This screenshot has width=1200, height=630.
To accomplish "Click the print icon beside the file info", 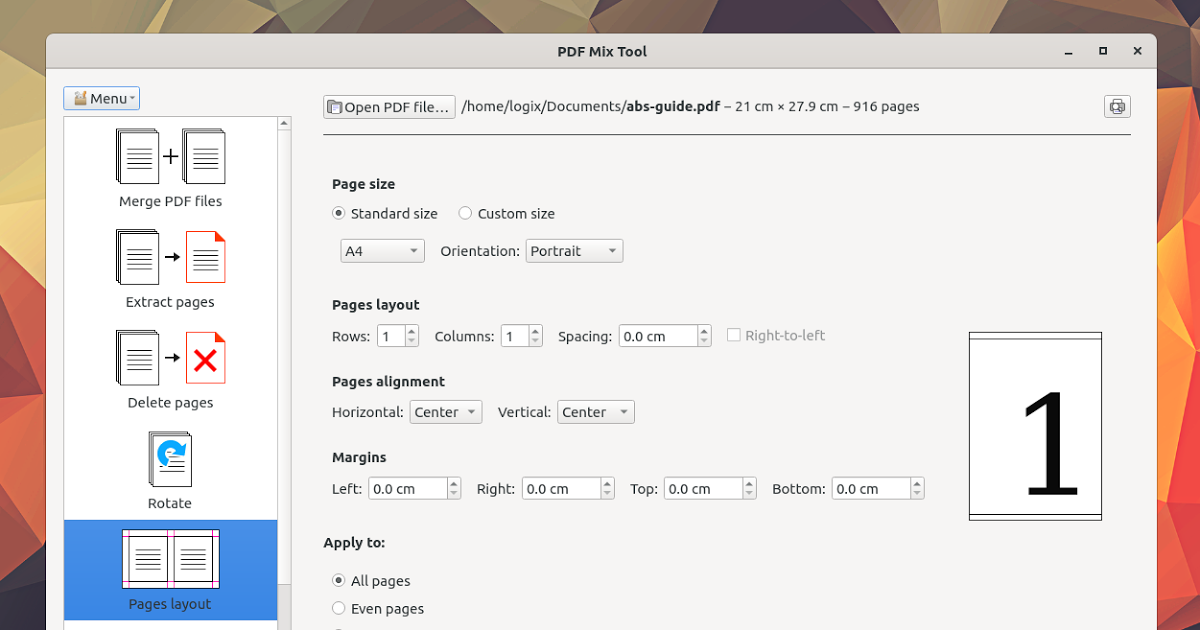I will 1117,106.
